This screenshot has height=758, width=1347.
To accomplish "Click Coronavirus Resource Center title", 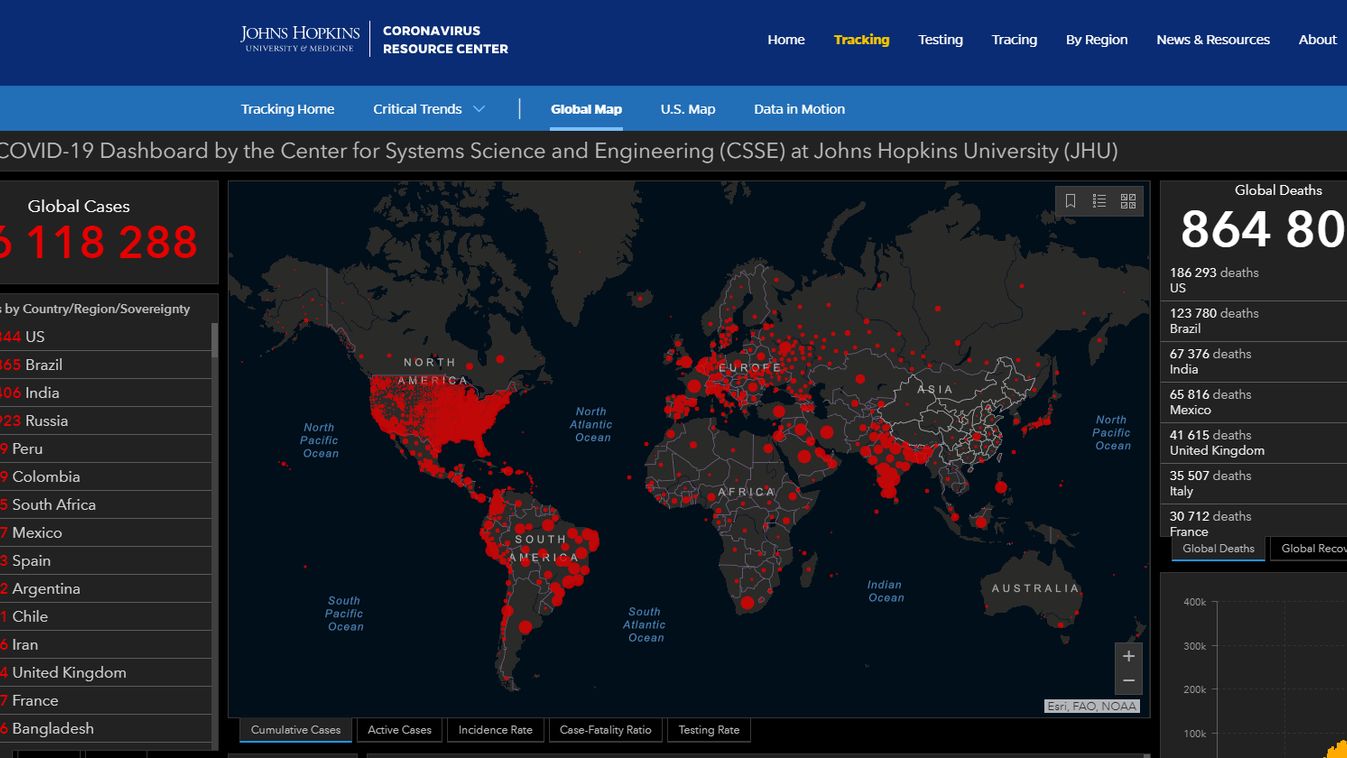I will click(445, 40).
